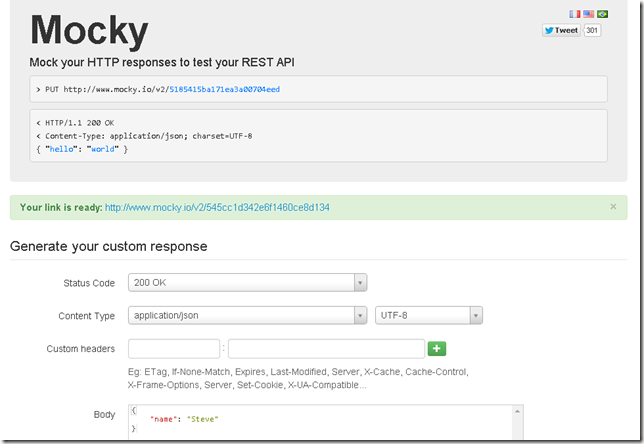Click the custom header name field

coord(174,349)
